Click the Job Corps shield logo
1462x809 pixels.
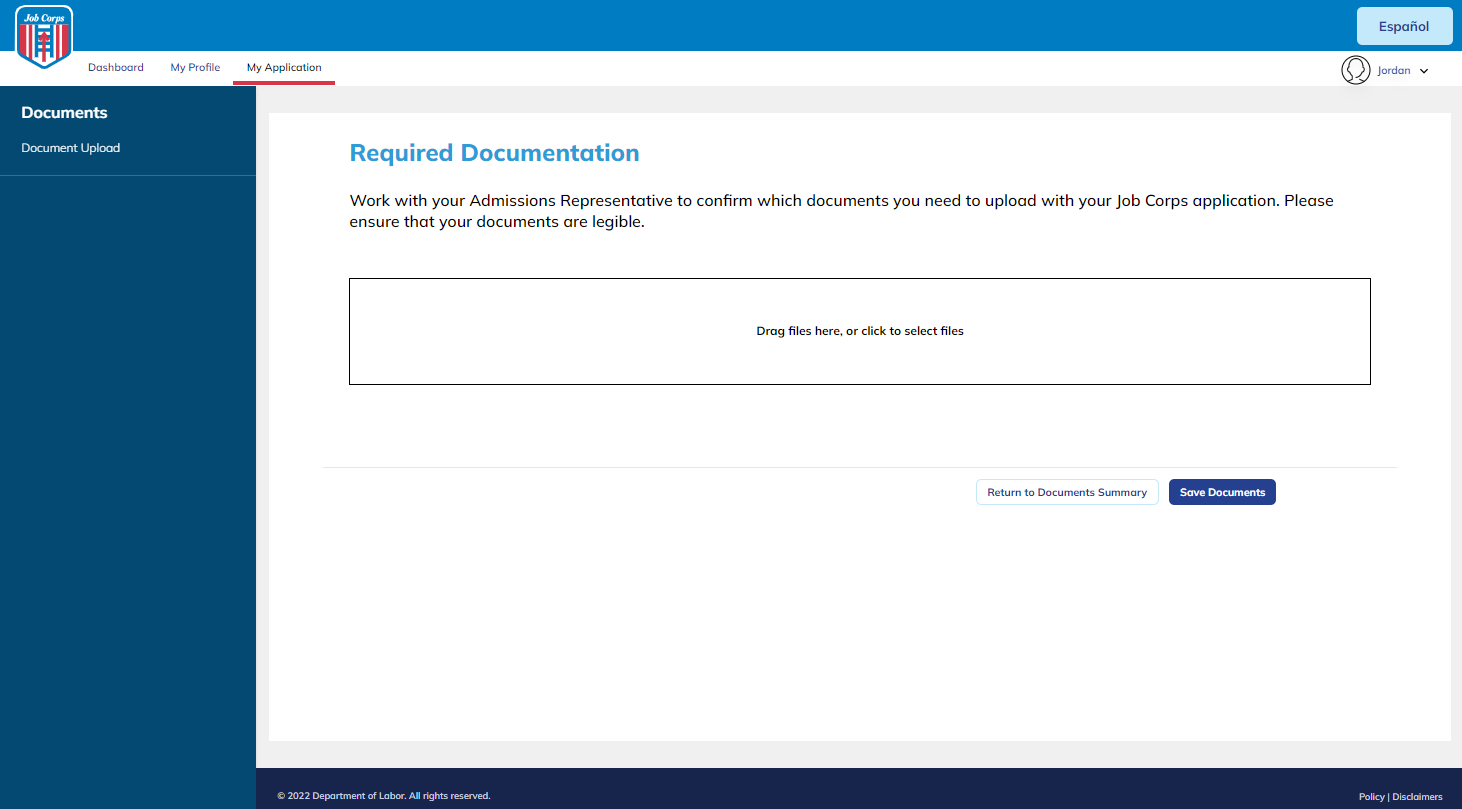pos(44,37)
